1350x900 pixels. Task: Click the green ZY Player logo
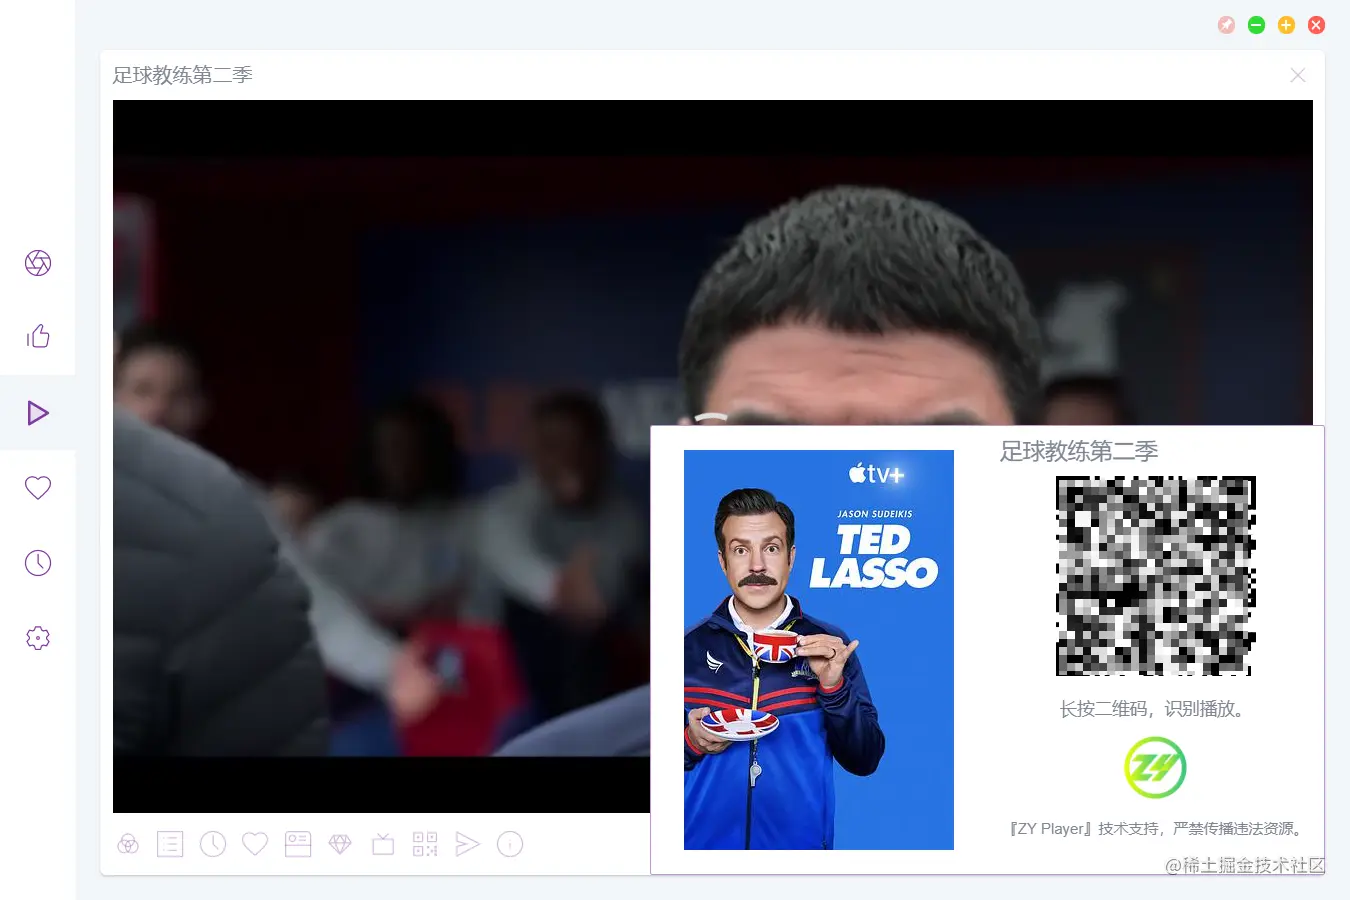tap(1155, 768)
